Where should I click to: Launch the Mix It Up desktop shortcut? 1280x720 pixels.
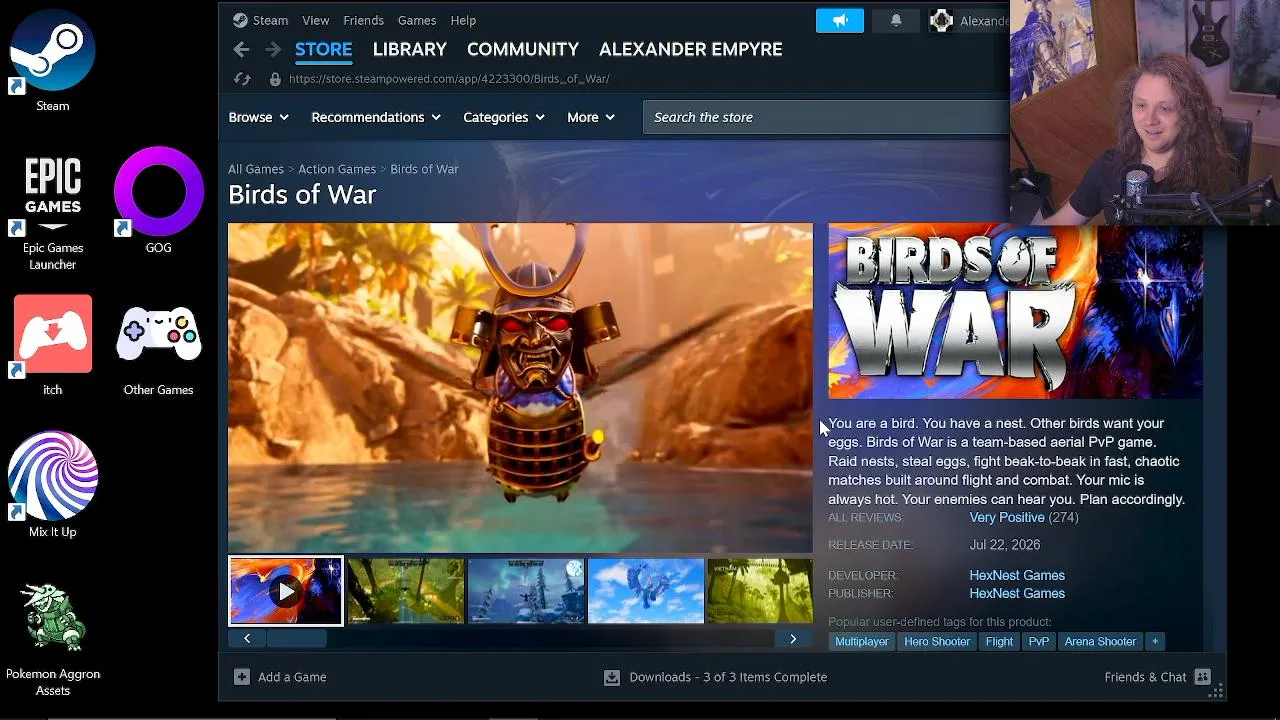(x=53, y=484)
